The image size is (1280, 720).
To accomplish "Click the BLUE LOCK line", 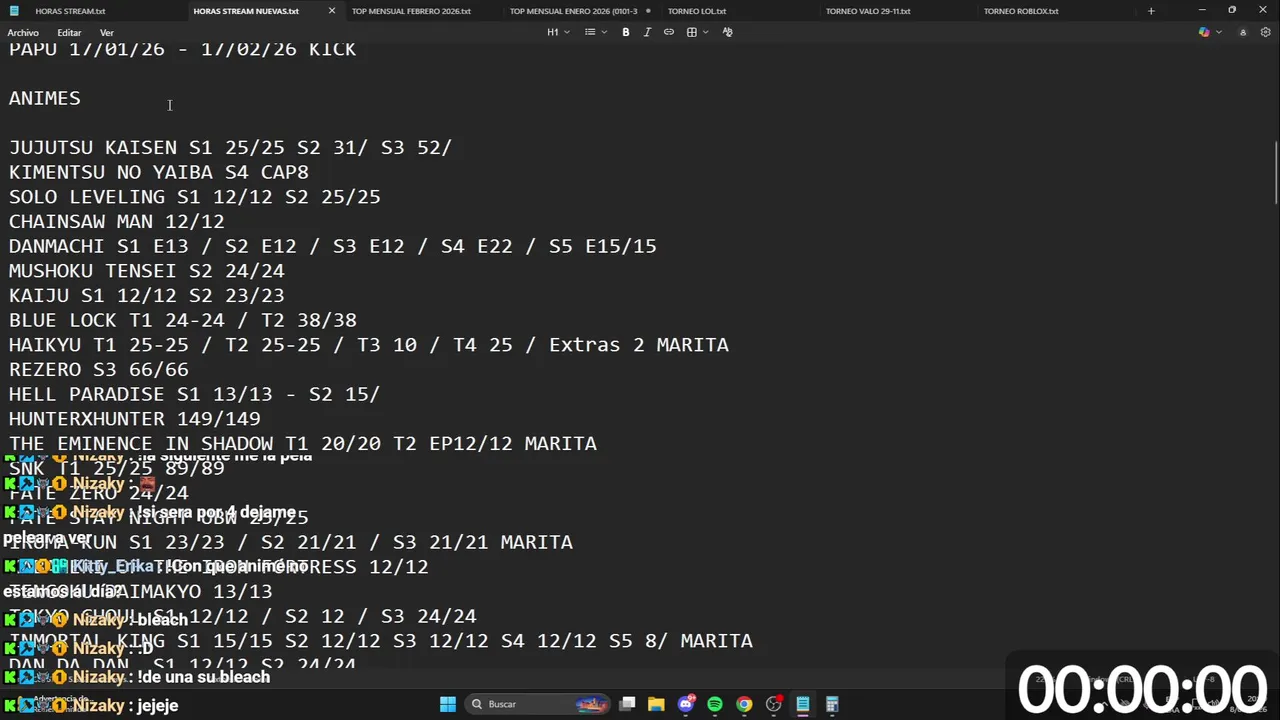I will [183, 320].
